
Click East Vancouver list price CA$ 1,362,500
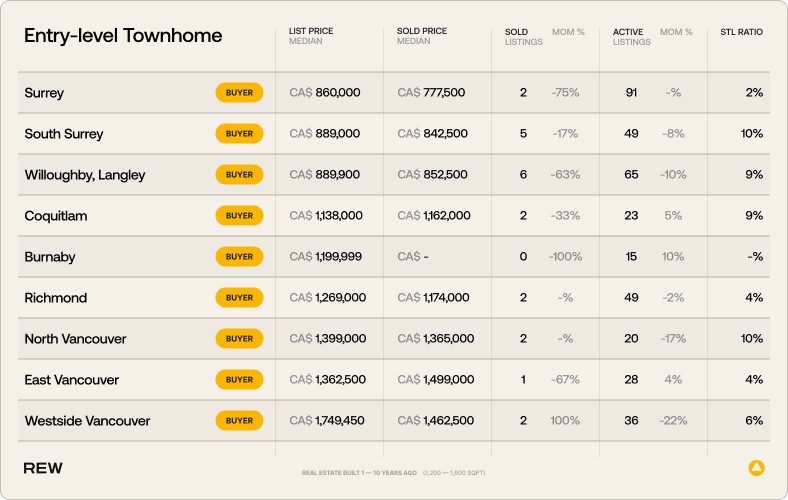[x=328, y=379]
